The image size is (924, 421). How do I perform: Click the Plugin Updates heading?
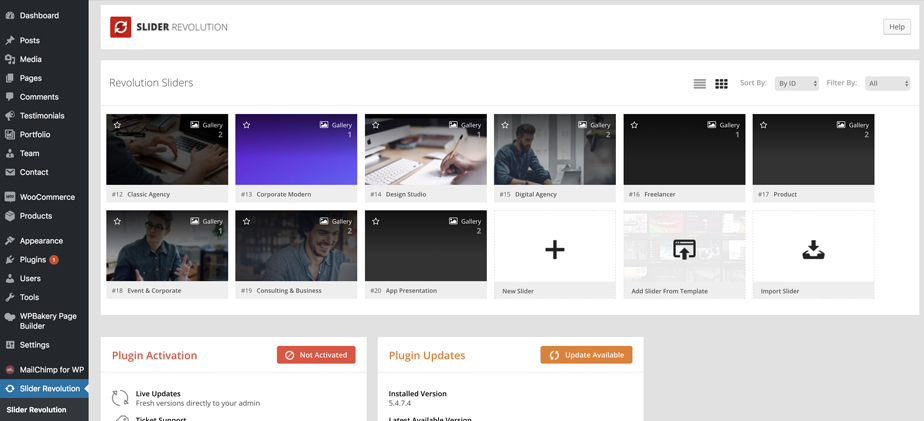(x=427, y=356)
